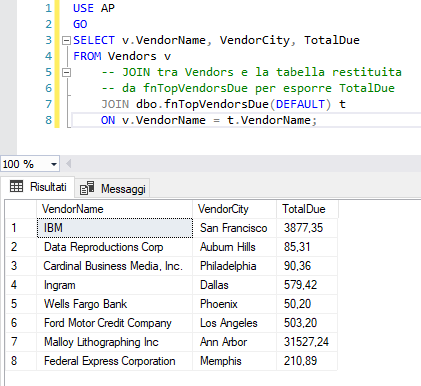Switch to the Risultati tab

click(38, 187)
